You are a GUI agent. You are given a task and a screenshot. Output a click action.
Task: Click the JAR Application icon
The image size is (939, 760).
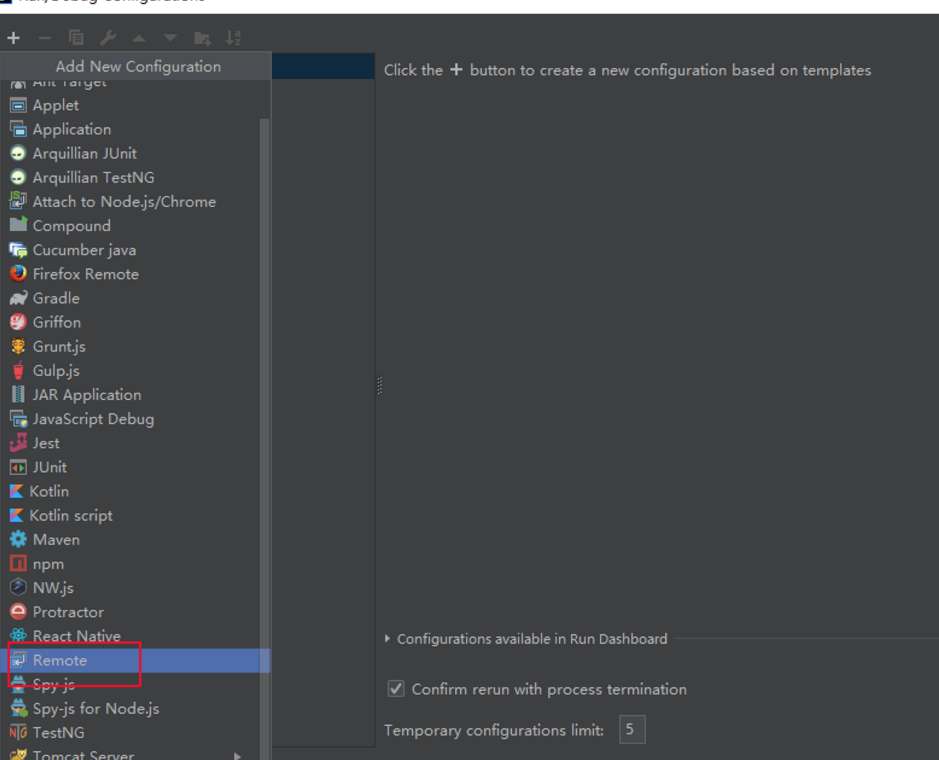tap(19, 394)
